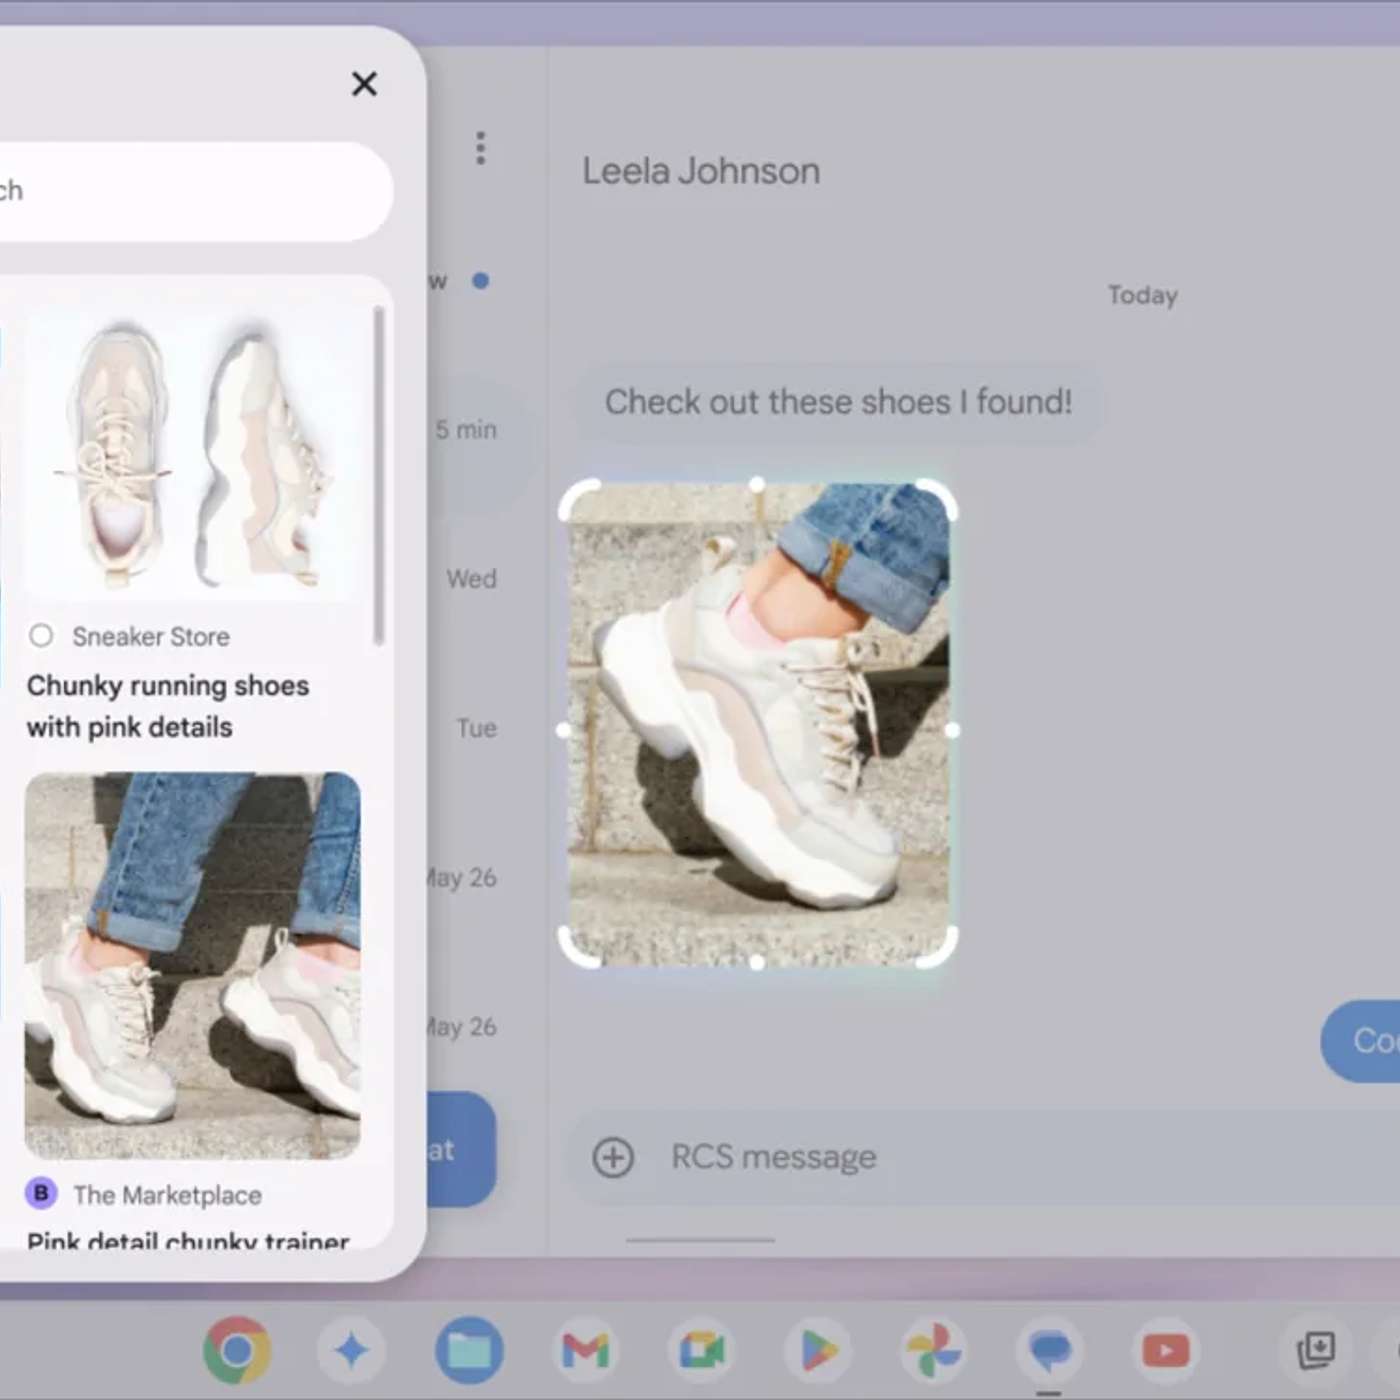The image size is (1400, 1400).
Task: Click the search results panel scrollbar
Action: 379,476
